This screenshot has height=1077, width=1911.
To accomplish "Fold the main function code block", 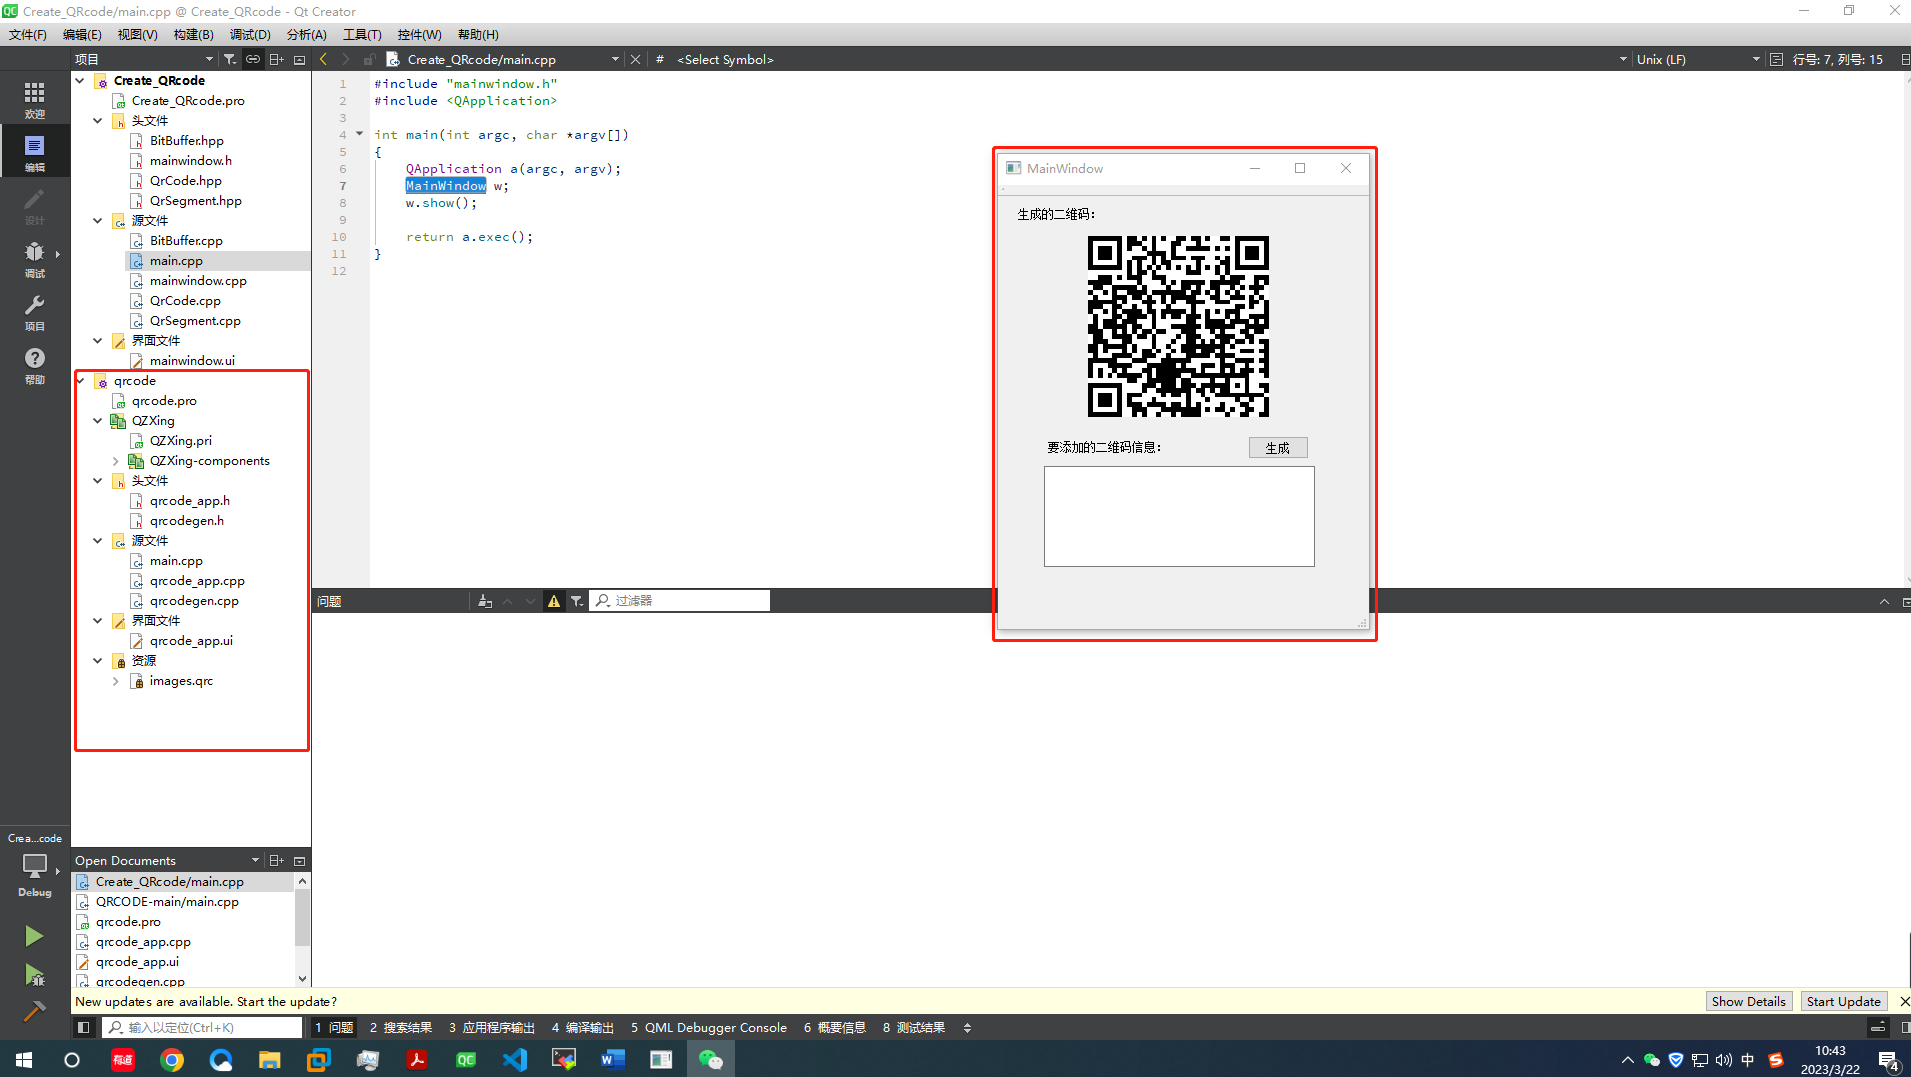I will pyautogui.click(x=360, y=134).
